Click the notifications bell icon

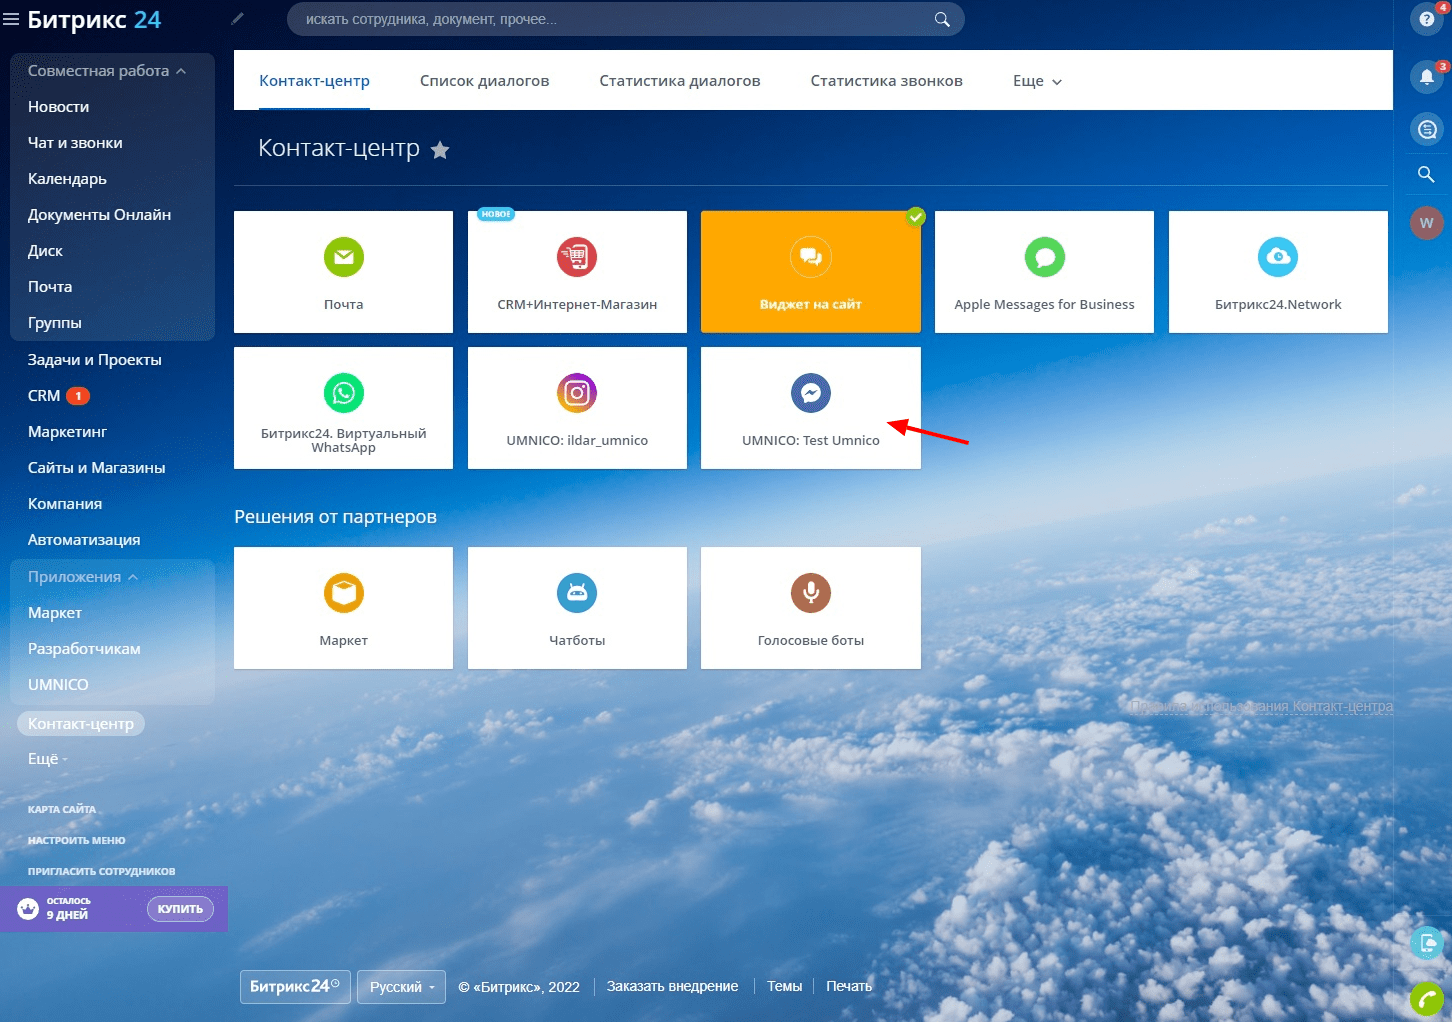[x=1426, y=77]
